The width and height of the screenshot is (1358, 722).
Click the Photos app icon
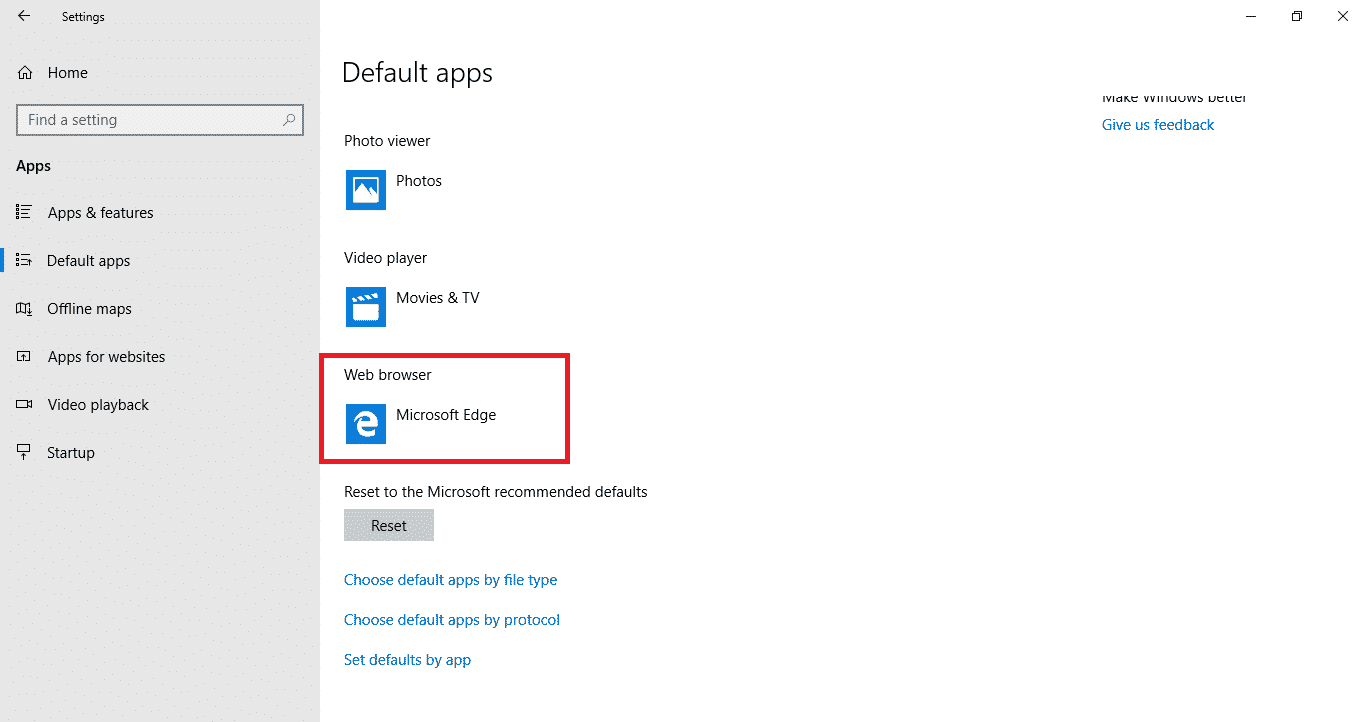pyautogui.click(x=366, y=190)
